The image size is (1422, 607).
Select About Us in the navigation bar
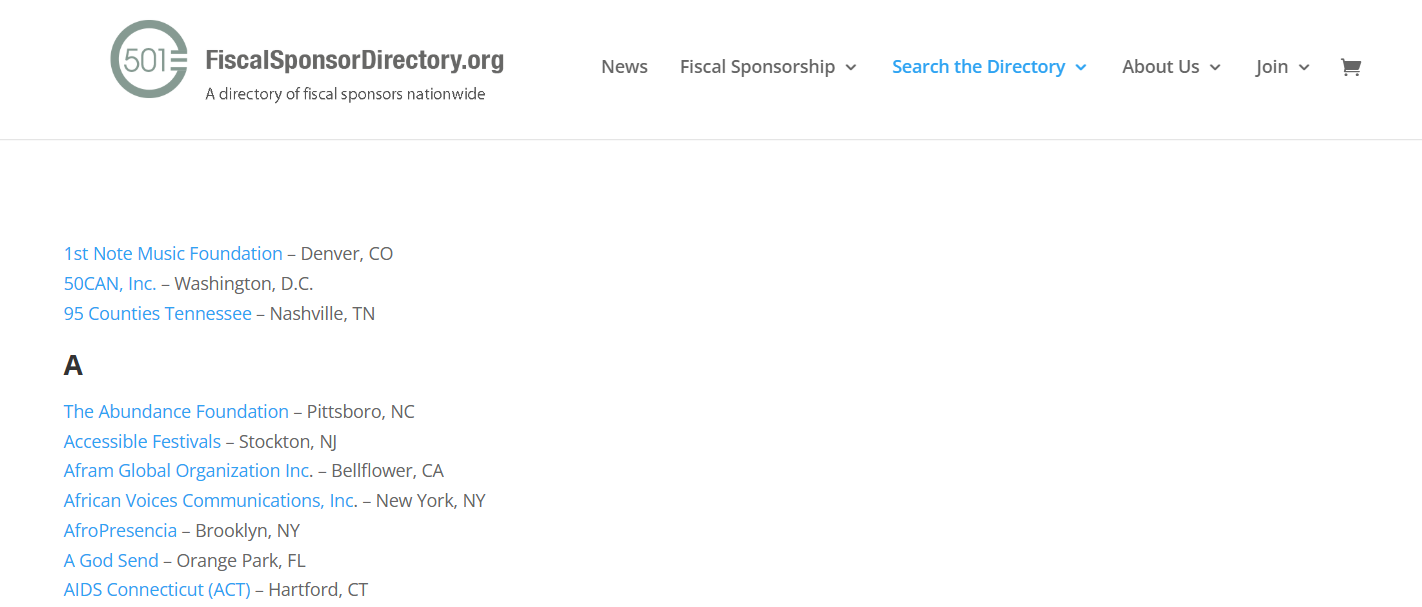click(x=1160, y=66)
